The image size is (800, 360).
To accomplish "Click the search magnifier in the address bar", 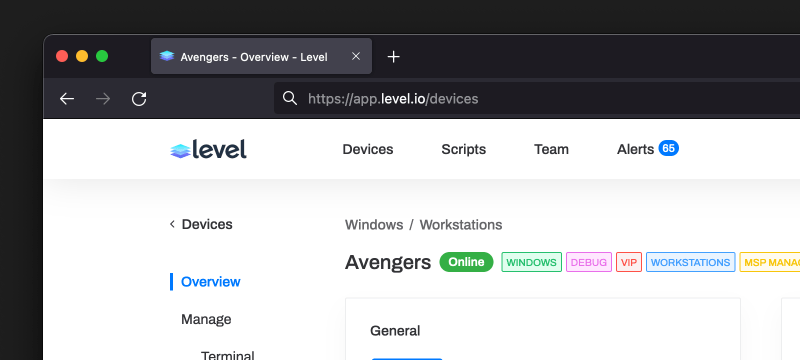I will click(290, 98).
